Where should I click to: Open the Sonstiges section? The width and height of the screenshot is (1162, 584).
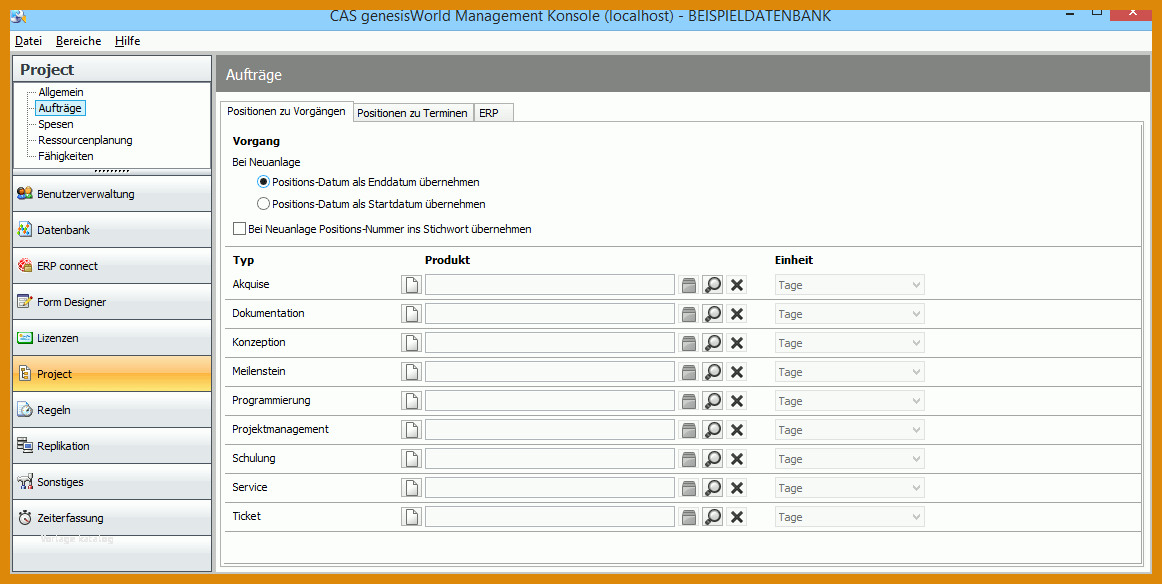tap(112, 482)
